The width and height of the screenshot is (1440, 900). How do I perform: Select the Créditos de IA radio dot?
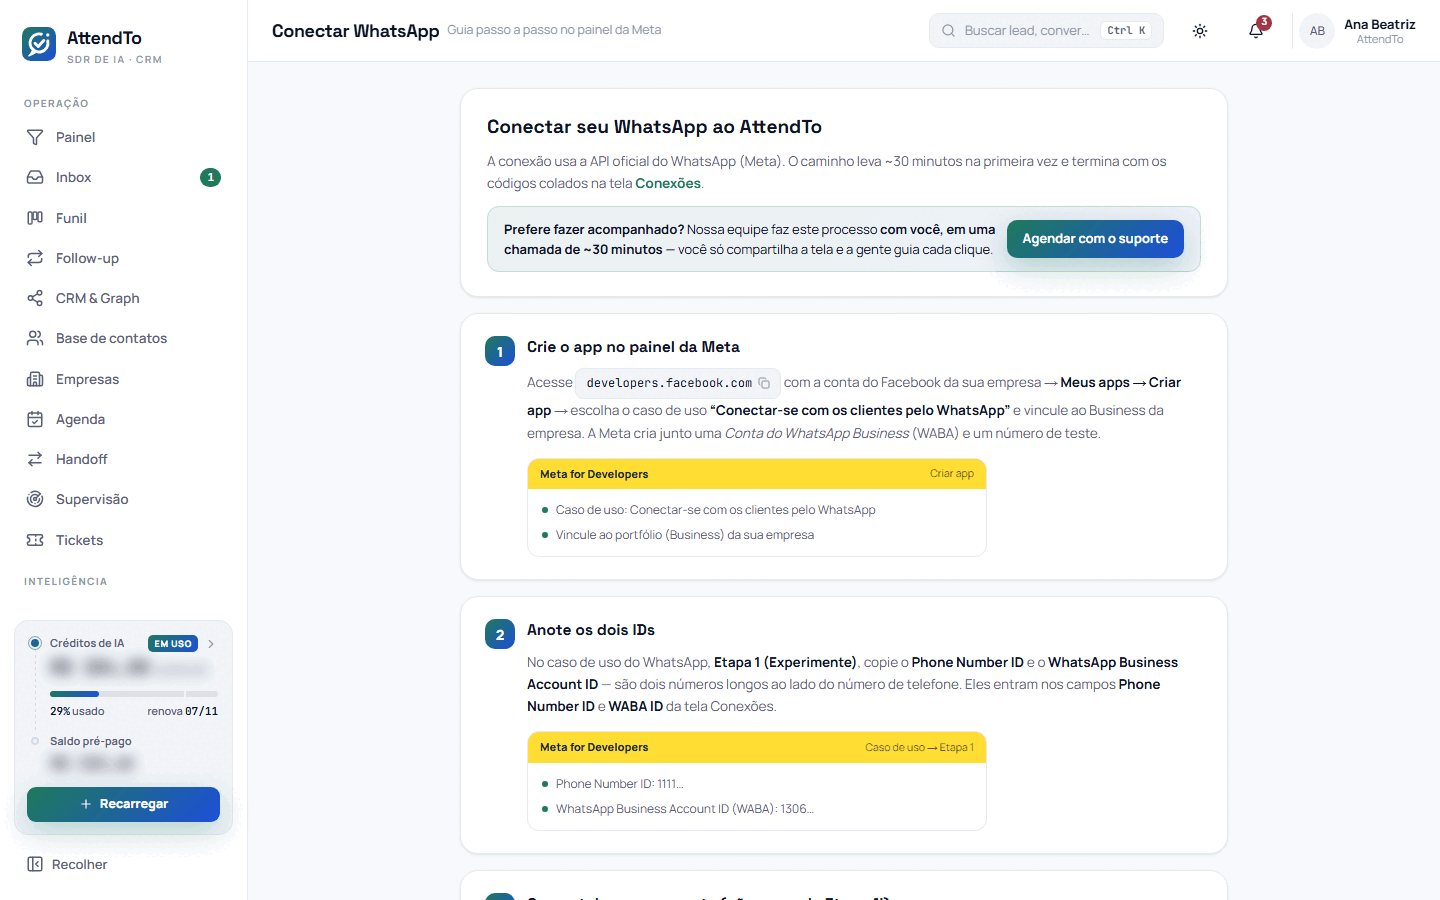pos(35,643)
